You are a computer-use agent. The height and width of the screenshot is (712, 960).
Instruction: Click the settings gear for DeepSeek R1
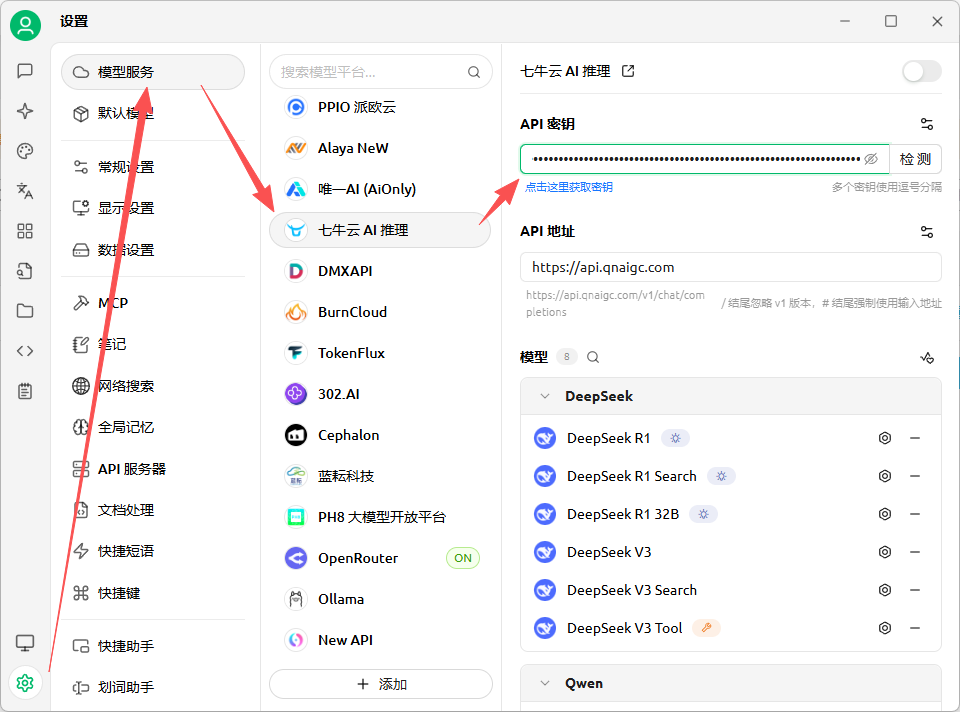click(884, 438)
